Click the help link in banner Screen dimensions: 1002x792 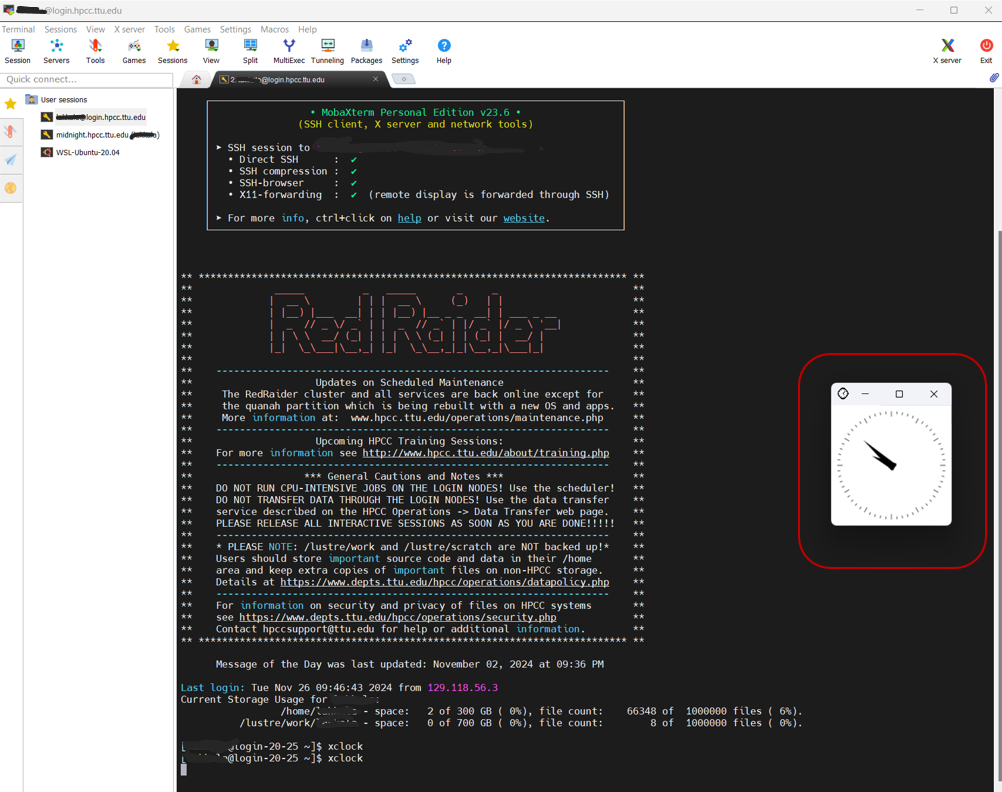click(410, 218)
